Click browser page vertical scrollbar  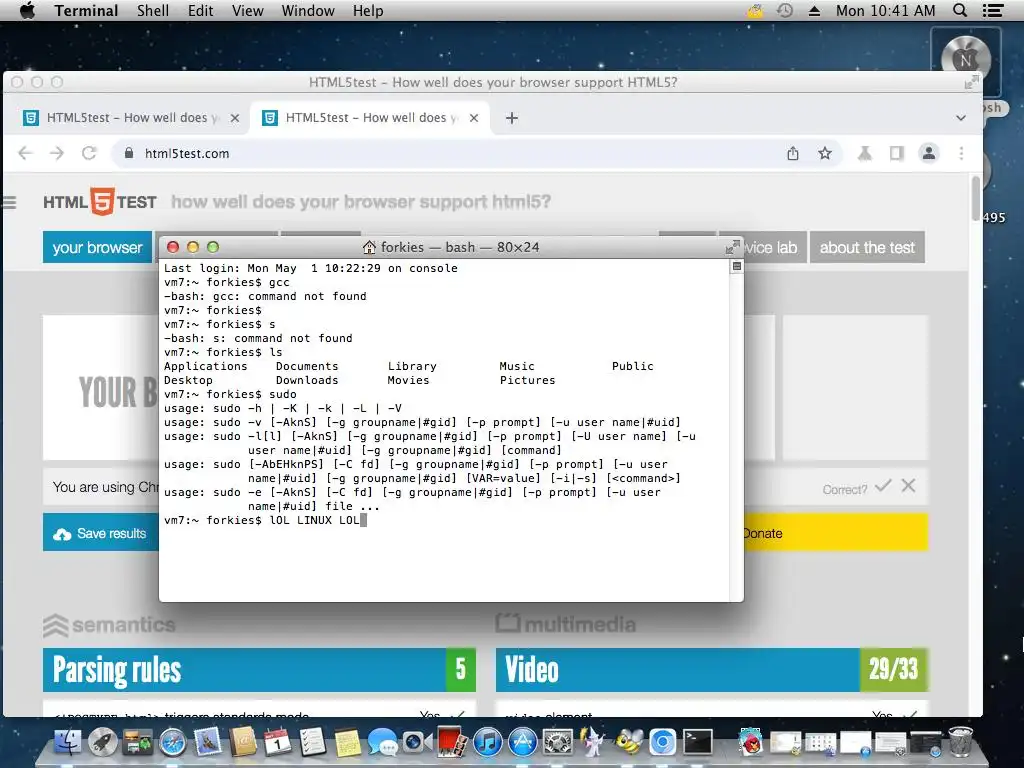[x=976, y=199]
